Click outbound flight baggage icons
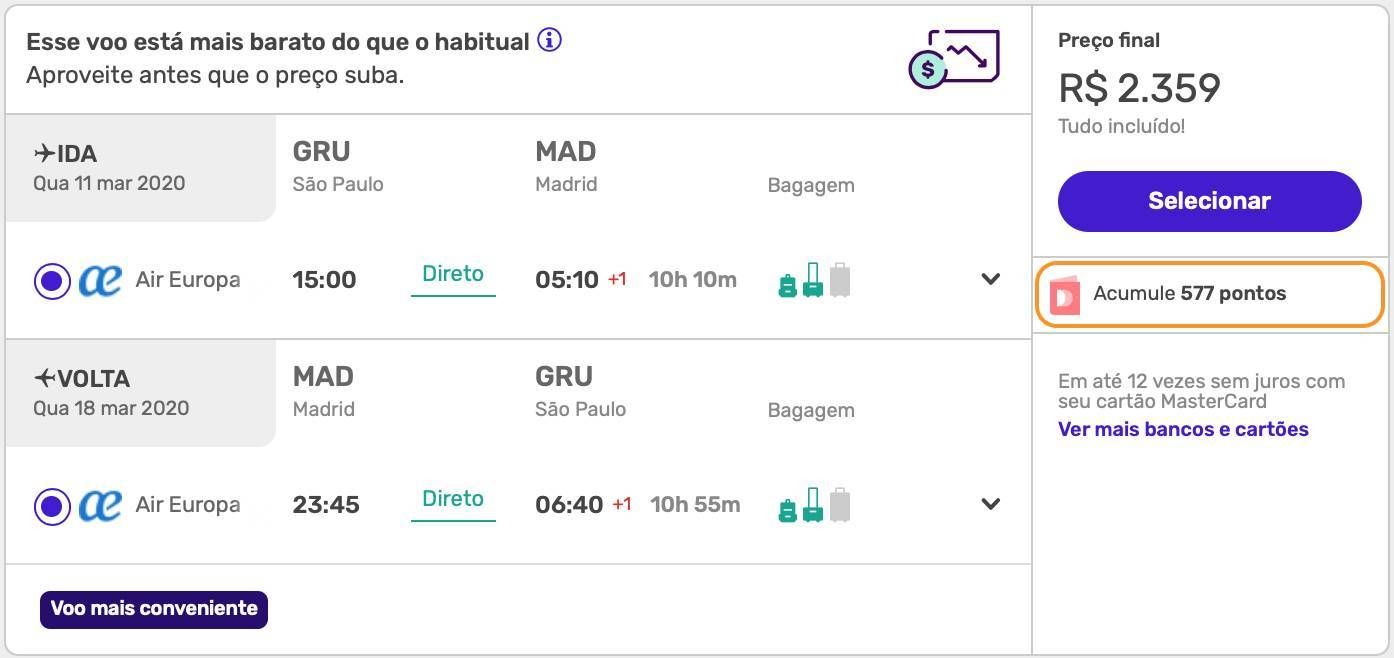The image size is (1394, 658). click(814, 280)
